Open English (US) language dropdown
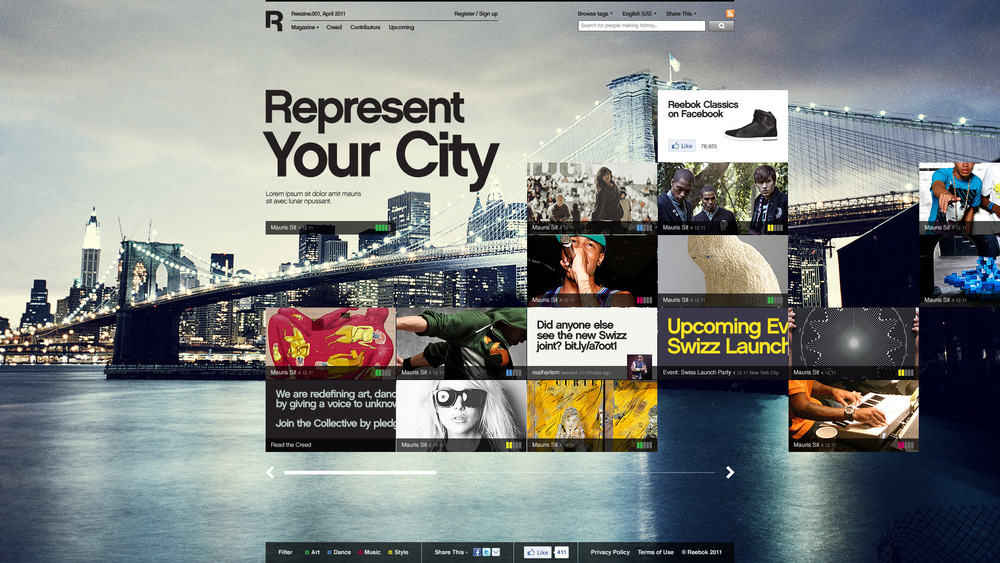 click(639, 13)
